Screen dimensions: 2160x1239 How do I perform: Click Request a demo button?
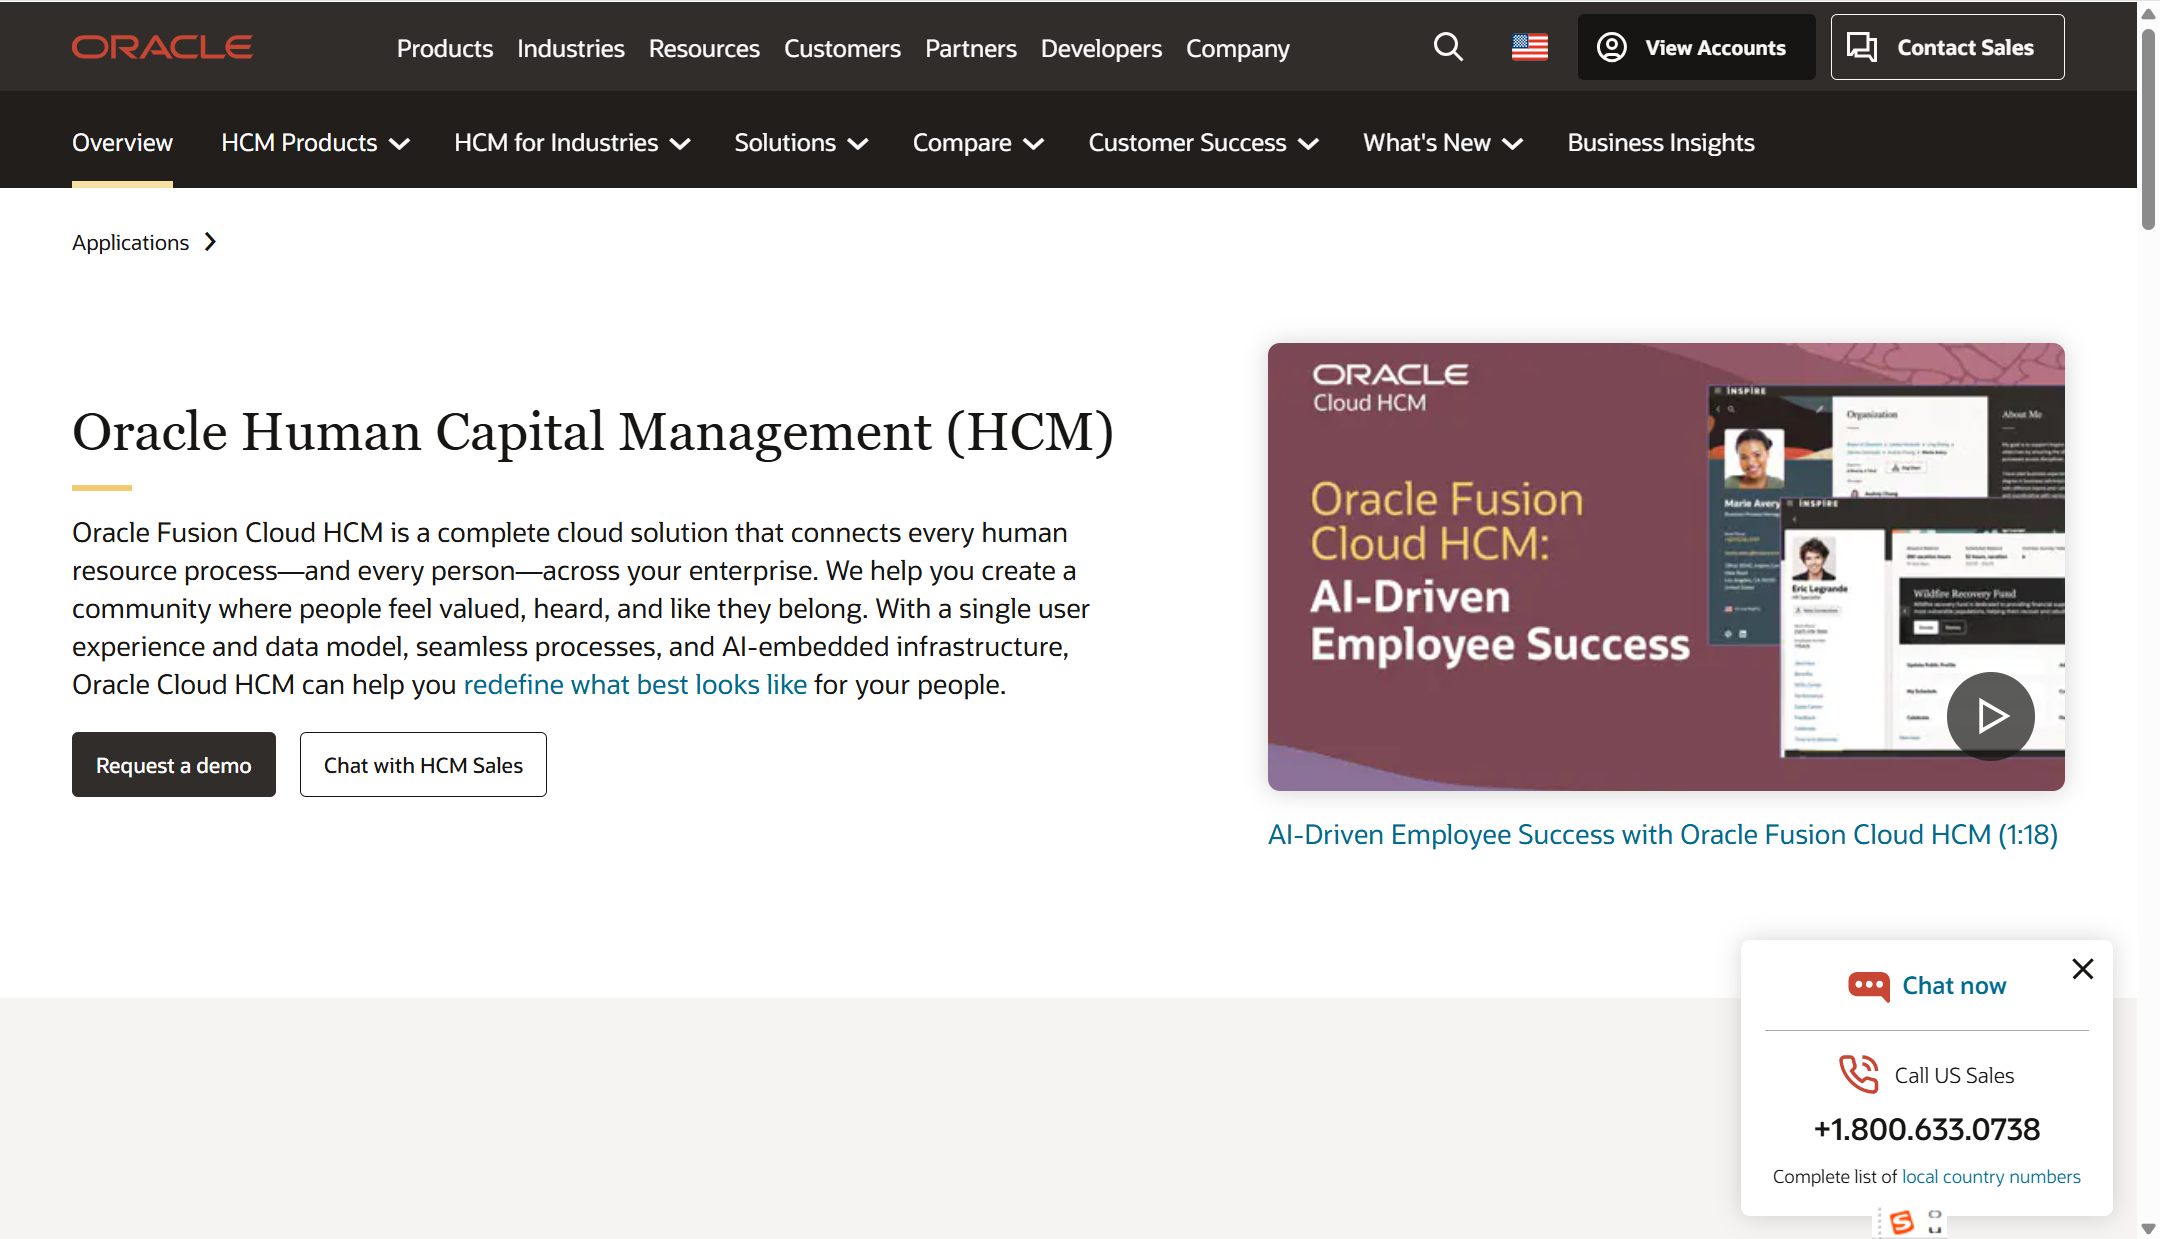click(174, 765)
